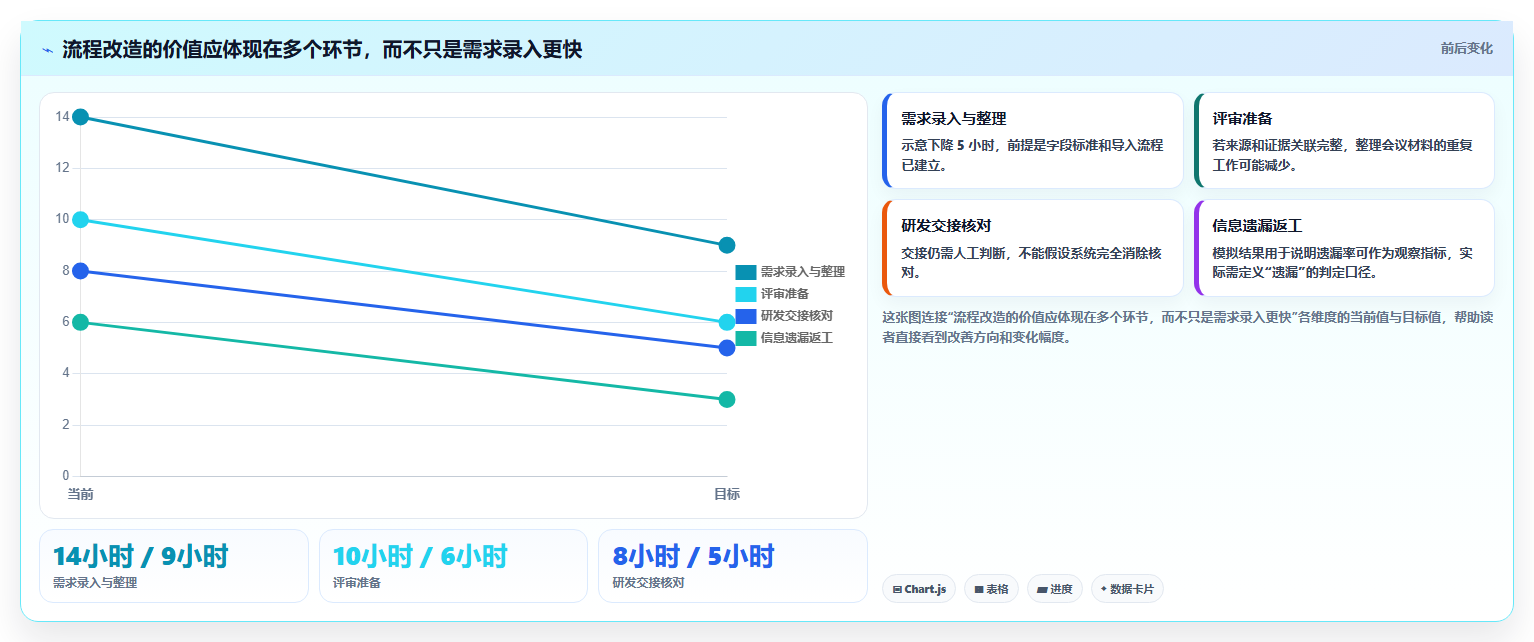The width and height of the screenshot is (1534, 642).
Task: Click the 评审准备 data point at 目标 (6)
Action: click(x=727, y=322)
